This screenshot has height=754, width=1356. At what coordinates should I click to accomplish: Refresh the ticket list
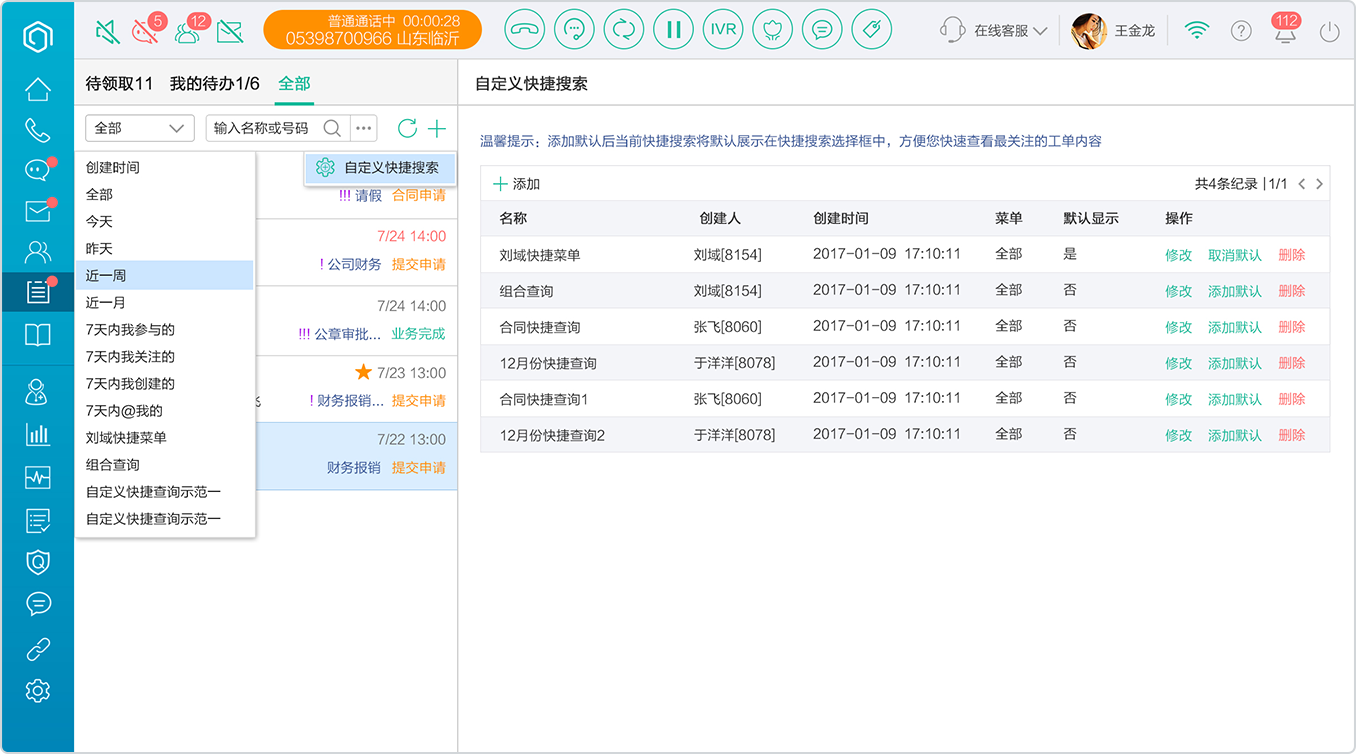[x=407, y=128]
